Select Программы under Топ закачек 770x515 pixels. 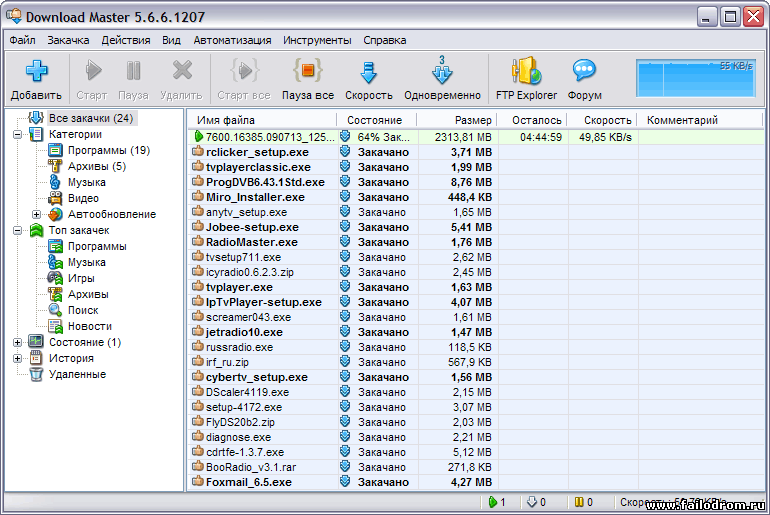[97, 246]
